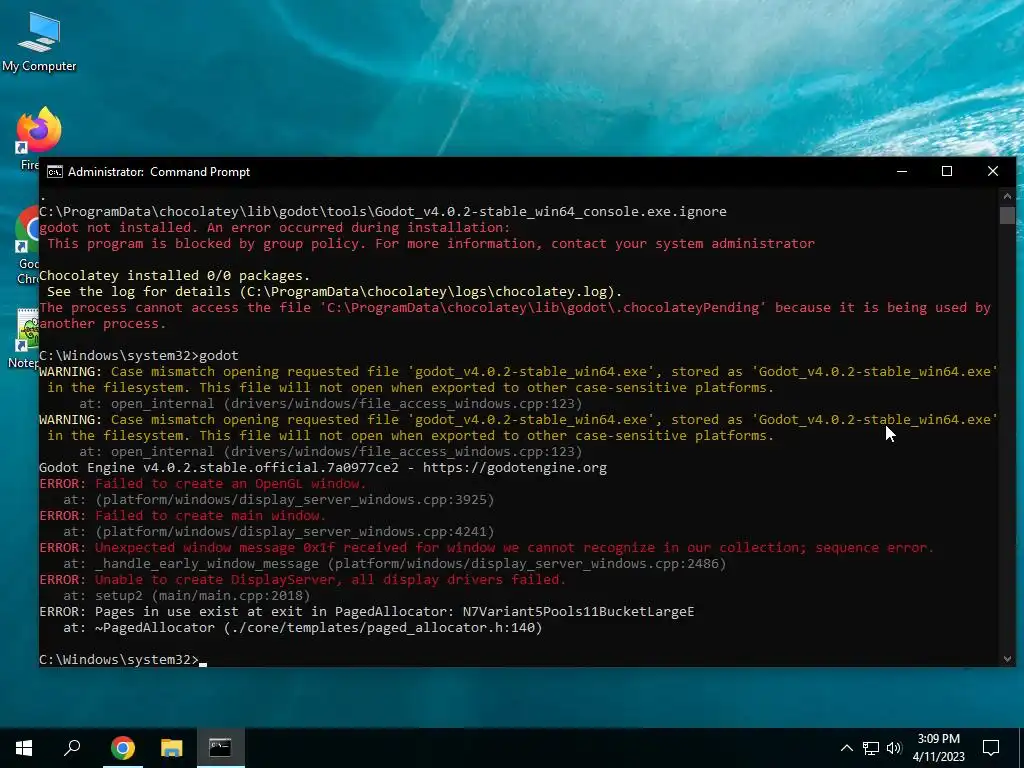Click the https://godotengine.org URL text
Viewport: 1024px width, 768px height.
pos(515,468)
